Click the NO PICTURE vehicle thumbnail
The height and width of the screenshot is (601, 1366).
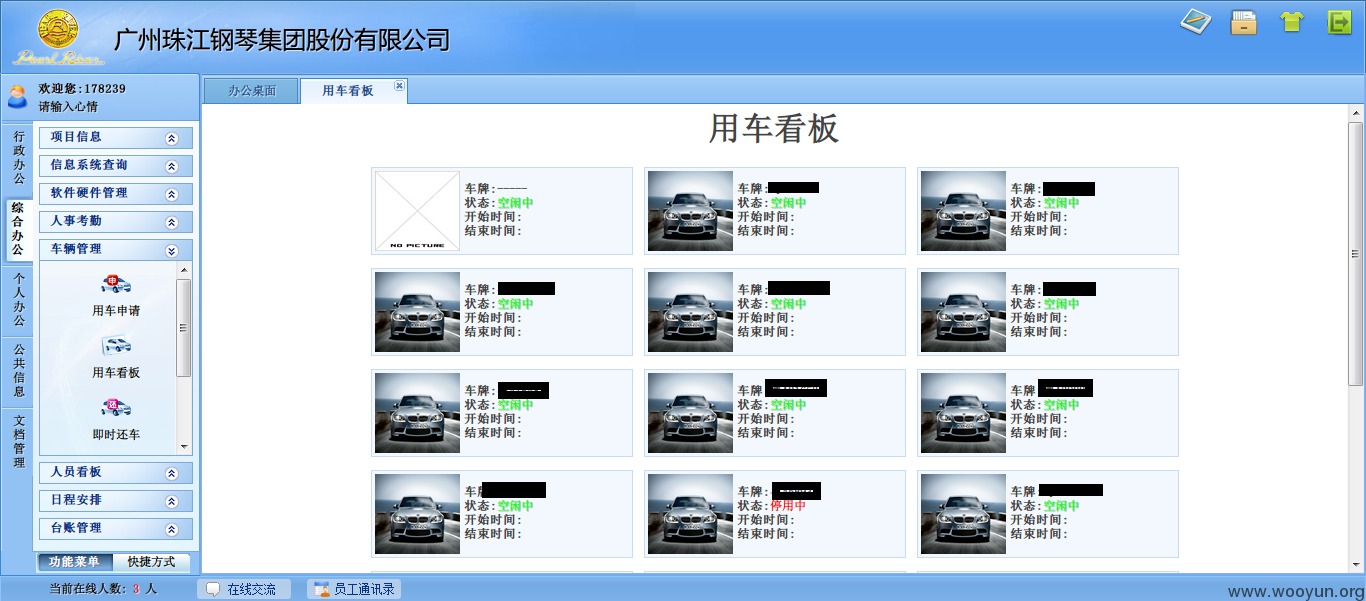[417, 211]
